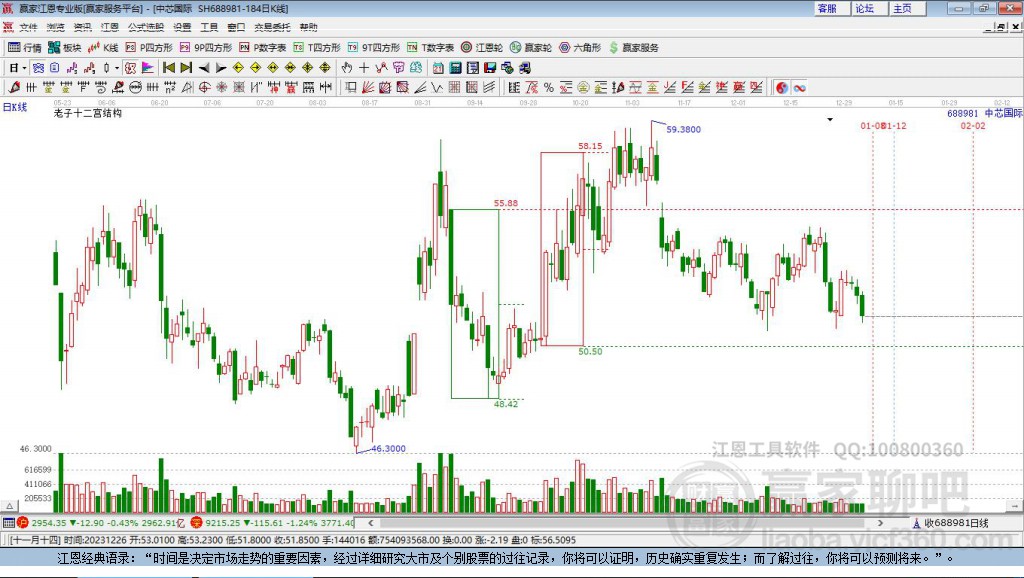Open the 板块 sector view
The image size is (1024, 578).
[x=65, y=48]
